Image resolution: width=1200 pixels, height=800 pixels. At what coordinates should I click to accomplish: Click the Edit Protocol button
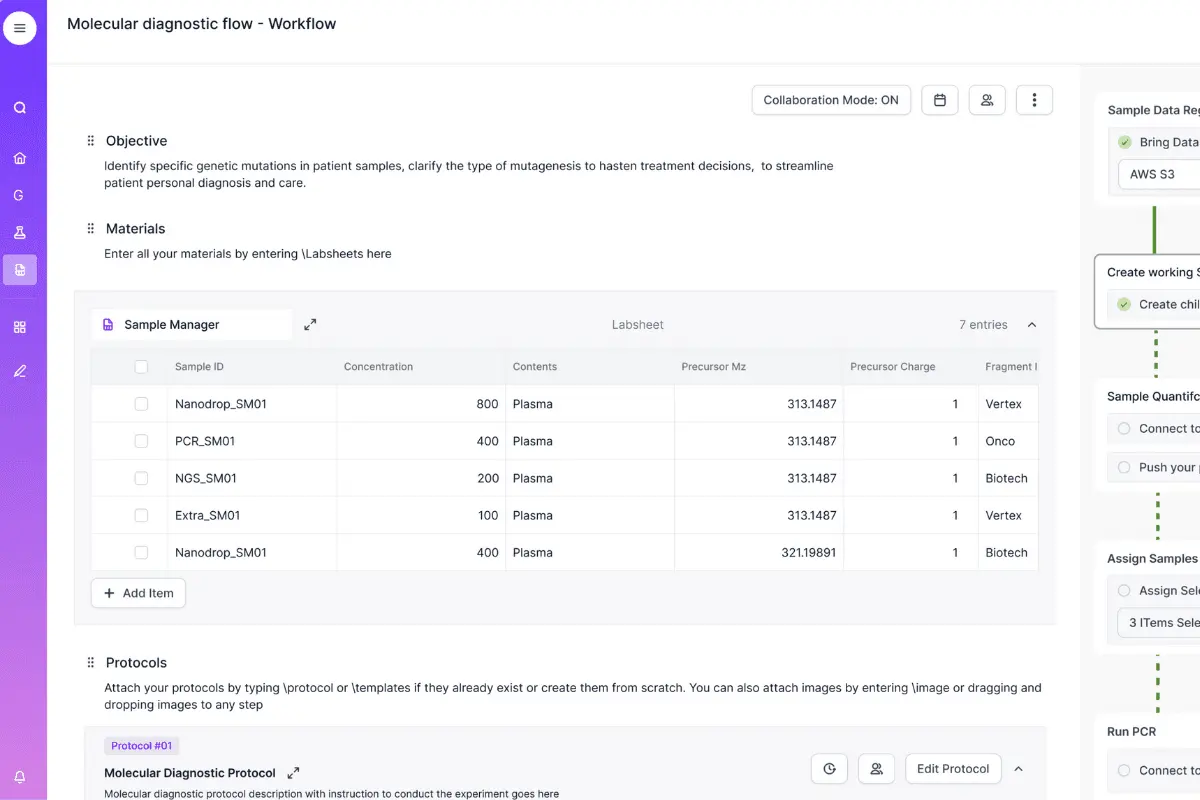(953, 769)
